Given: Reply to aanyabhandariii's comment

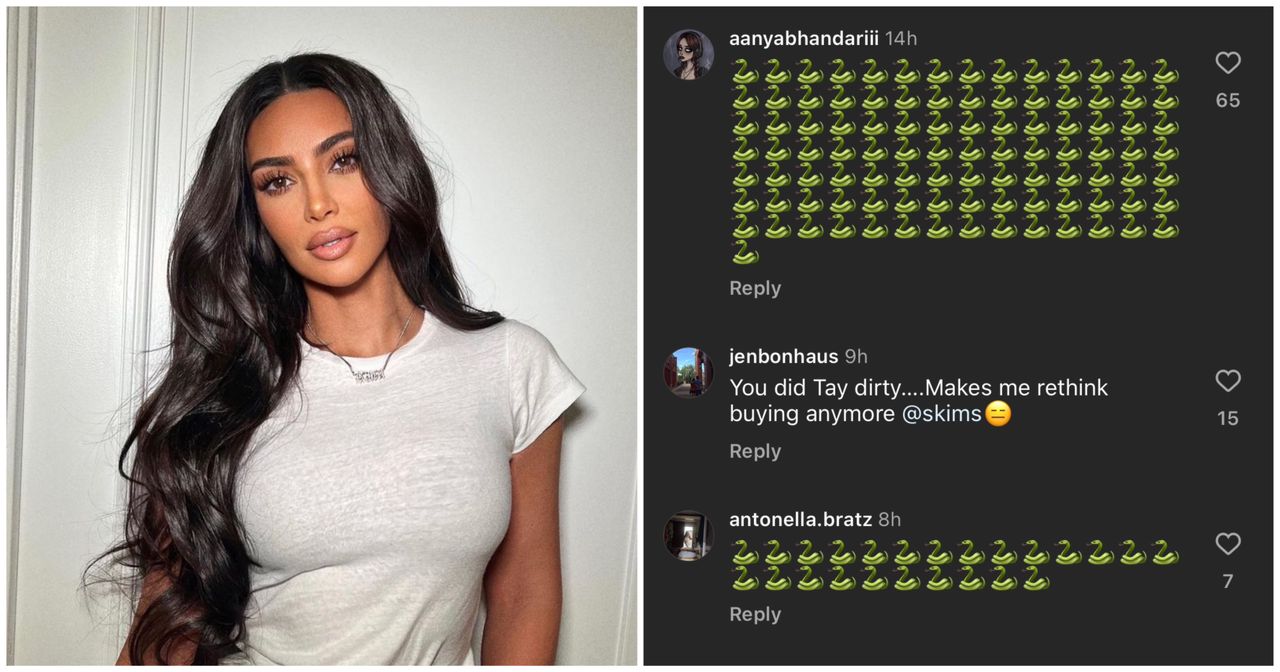Looking at the screenshot, I should 755,288.
